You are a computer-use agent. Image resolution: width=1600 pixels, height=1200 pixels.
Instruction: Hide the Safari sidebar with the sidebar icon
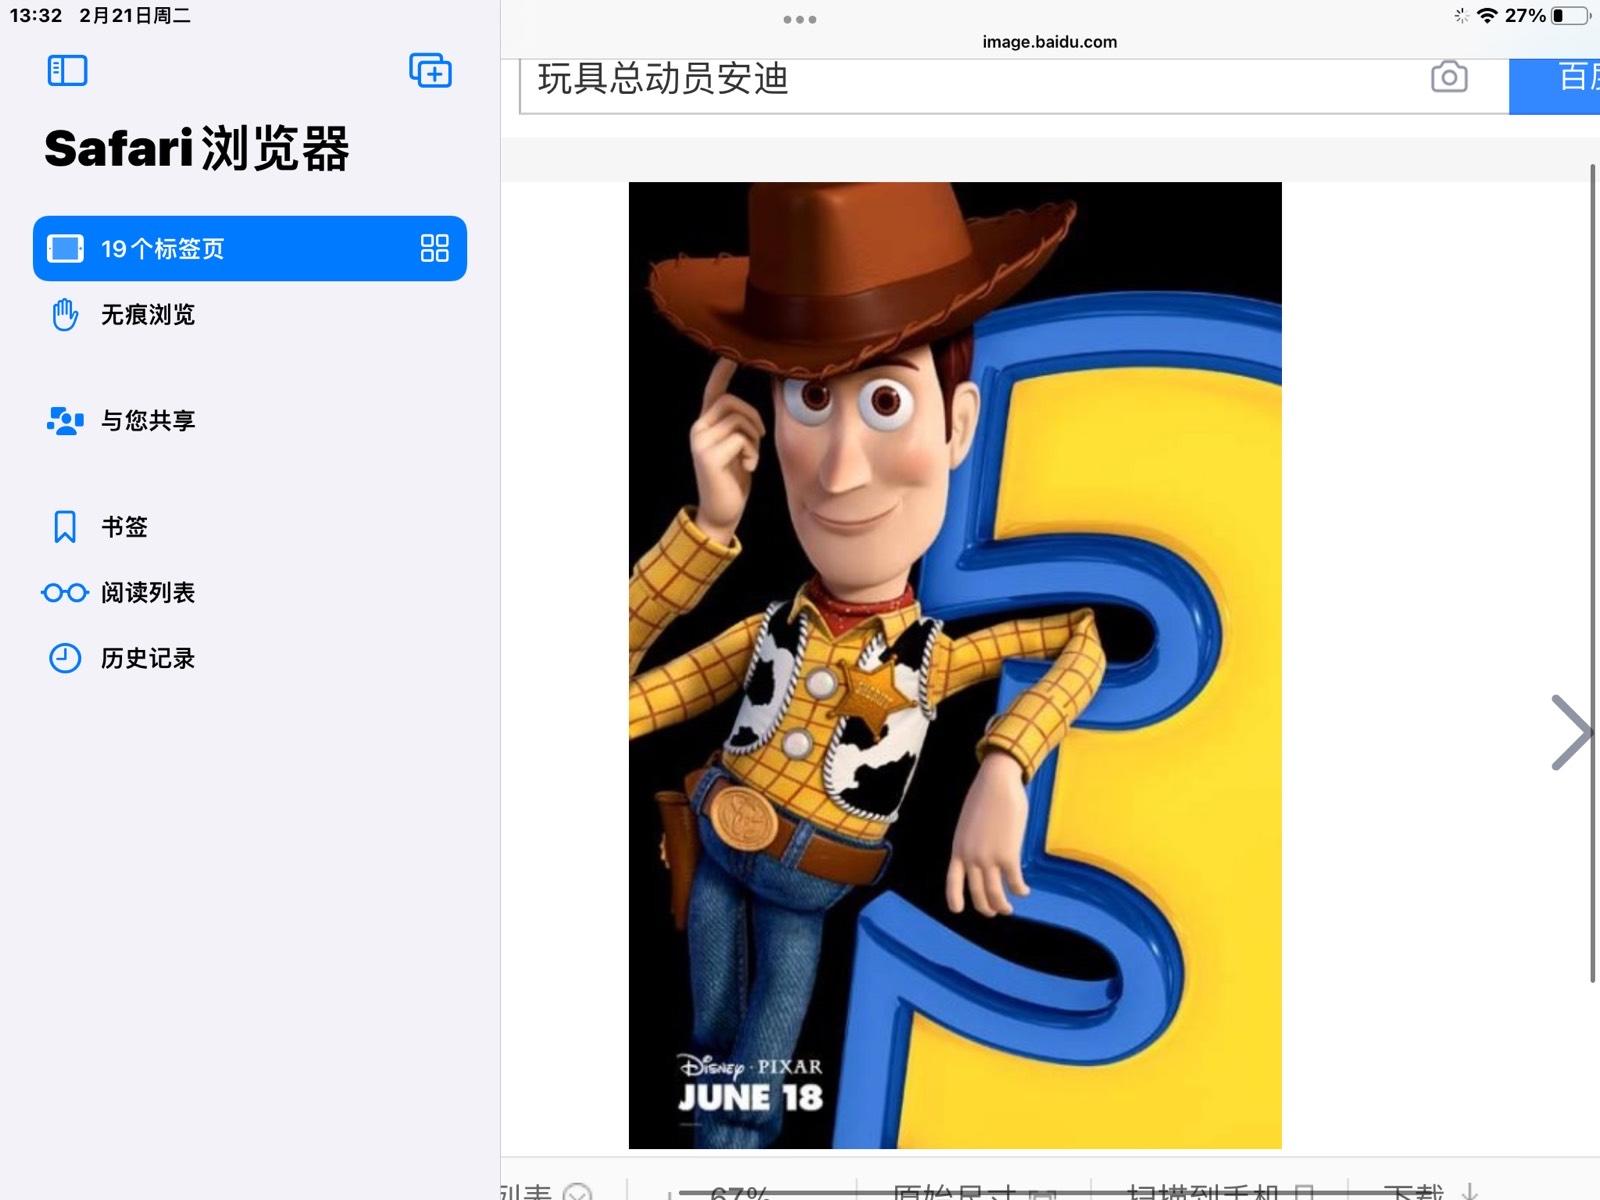(67, 70)
